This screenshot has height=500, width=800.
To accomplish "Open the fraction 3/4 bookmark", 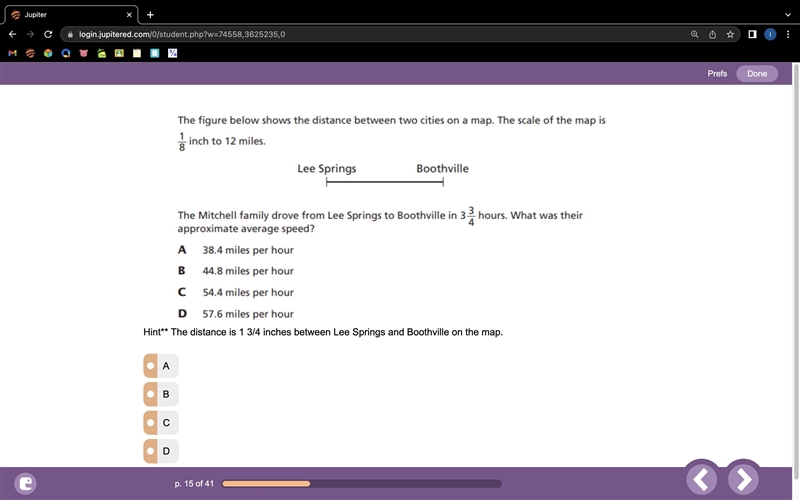I will 172,53.
